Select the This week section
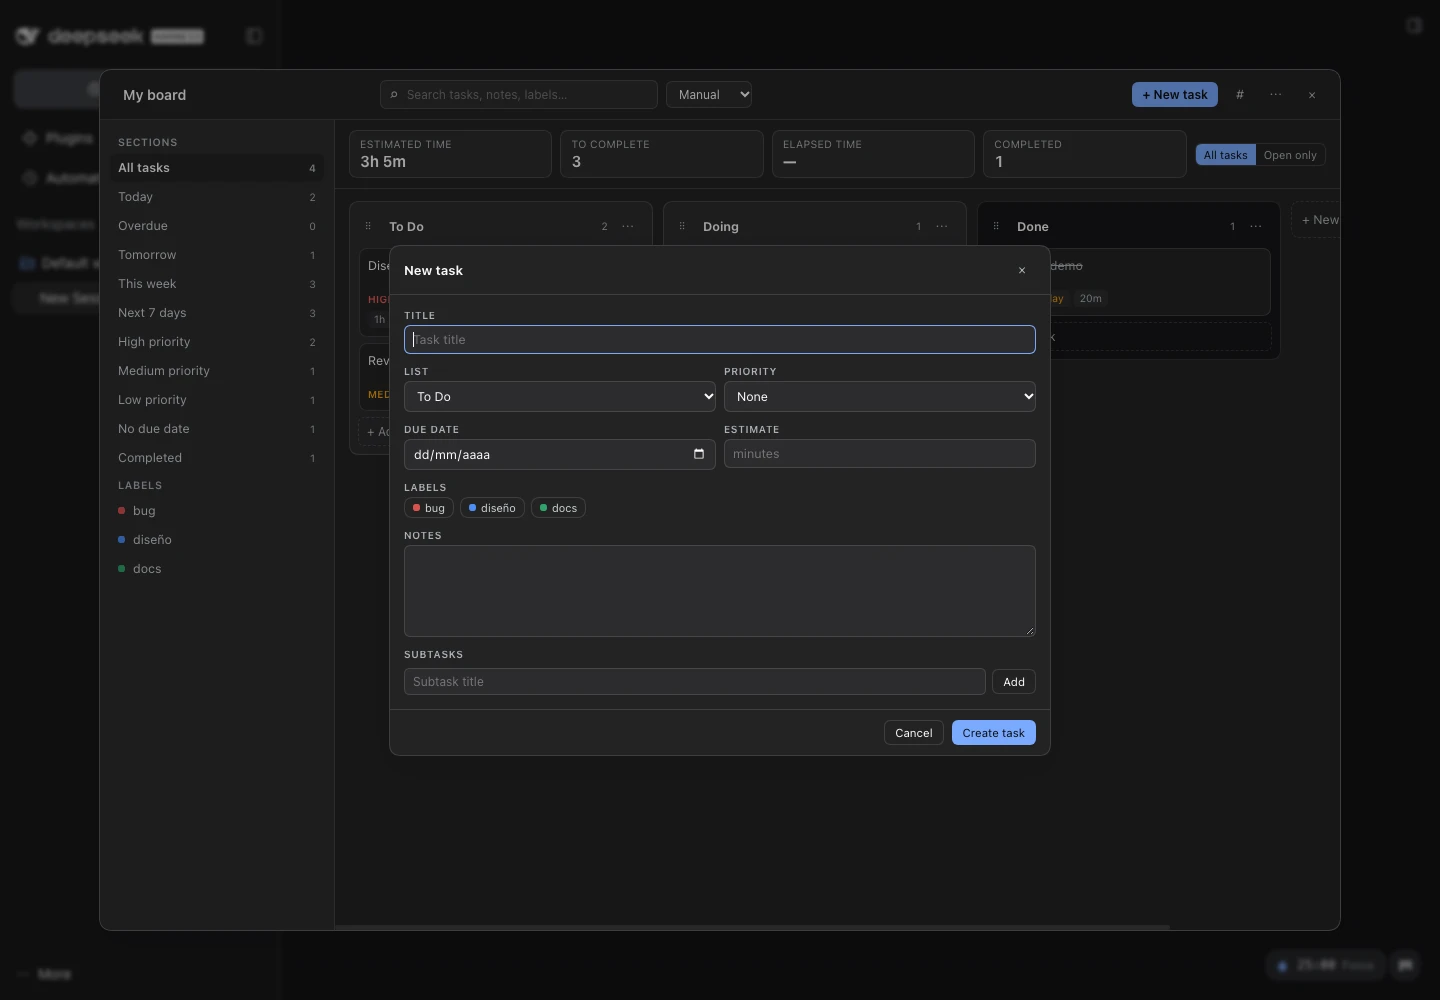 point(217,284)
